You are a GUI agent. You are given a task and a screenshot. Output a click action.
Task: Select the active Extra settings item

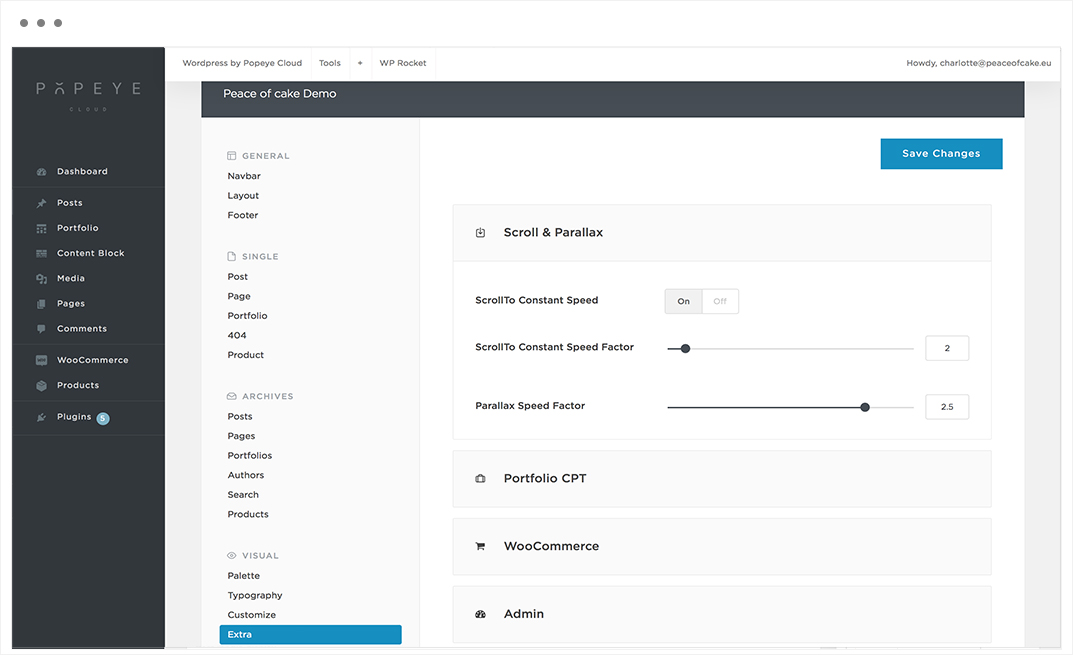tap(310, 634)
